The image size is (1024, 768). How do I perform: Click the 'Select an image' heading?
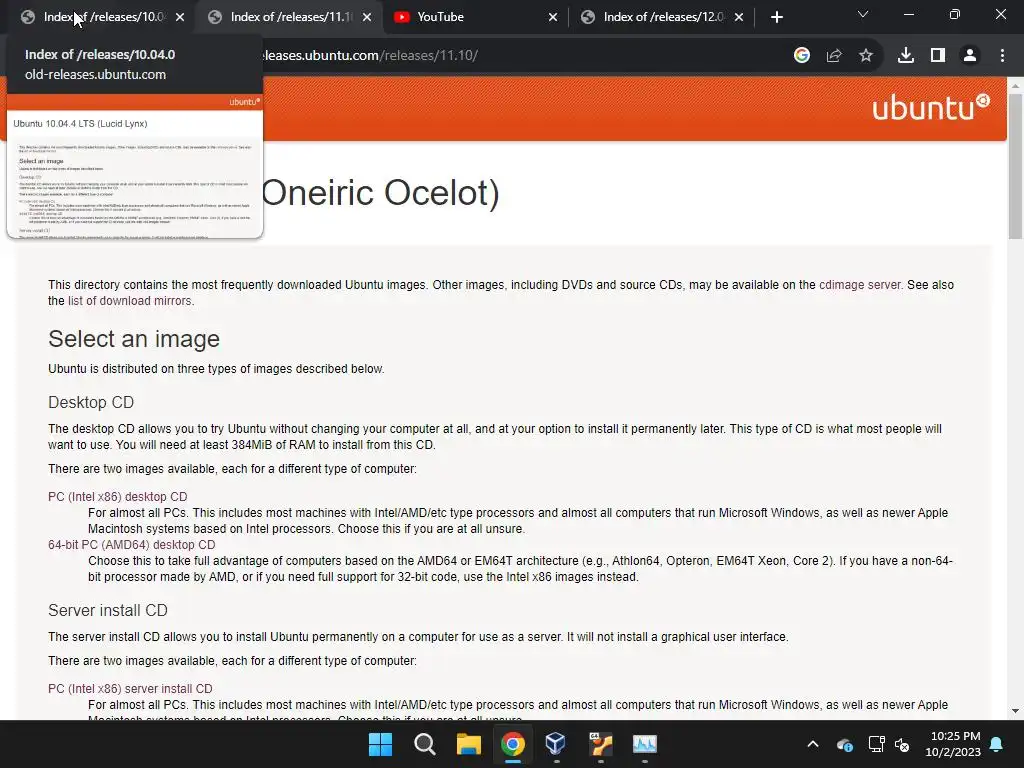point(134,339)
